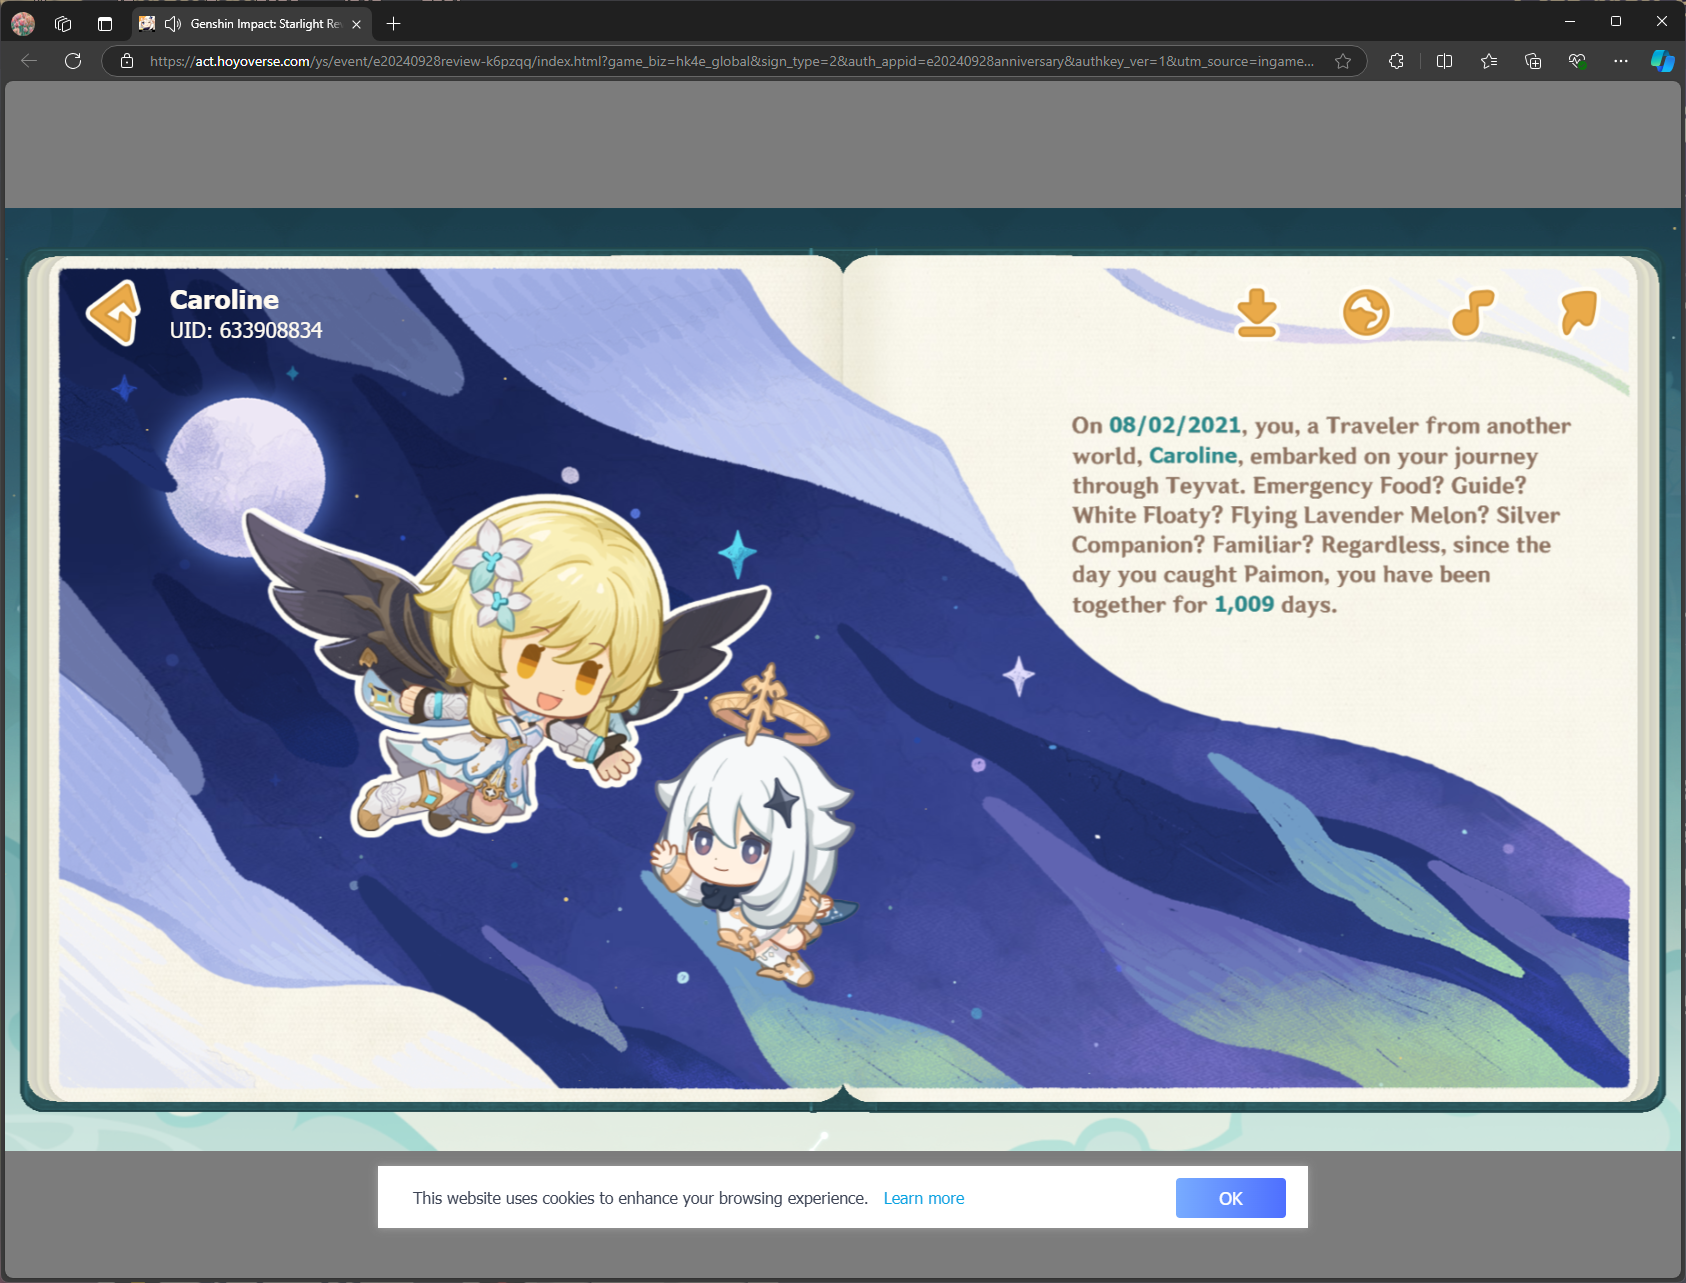The height and width of the screenshot is (1283, 1686).
Task: Open a new browser tab
Action: click(x=393, y=23)
